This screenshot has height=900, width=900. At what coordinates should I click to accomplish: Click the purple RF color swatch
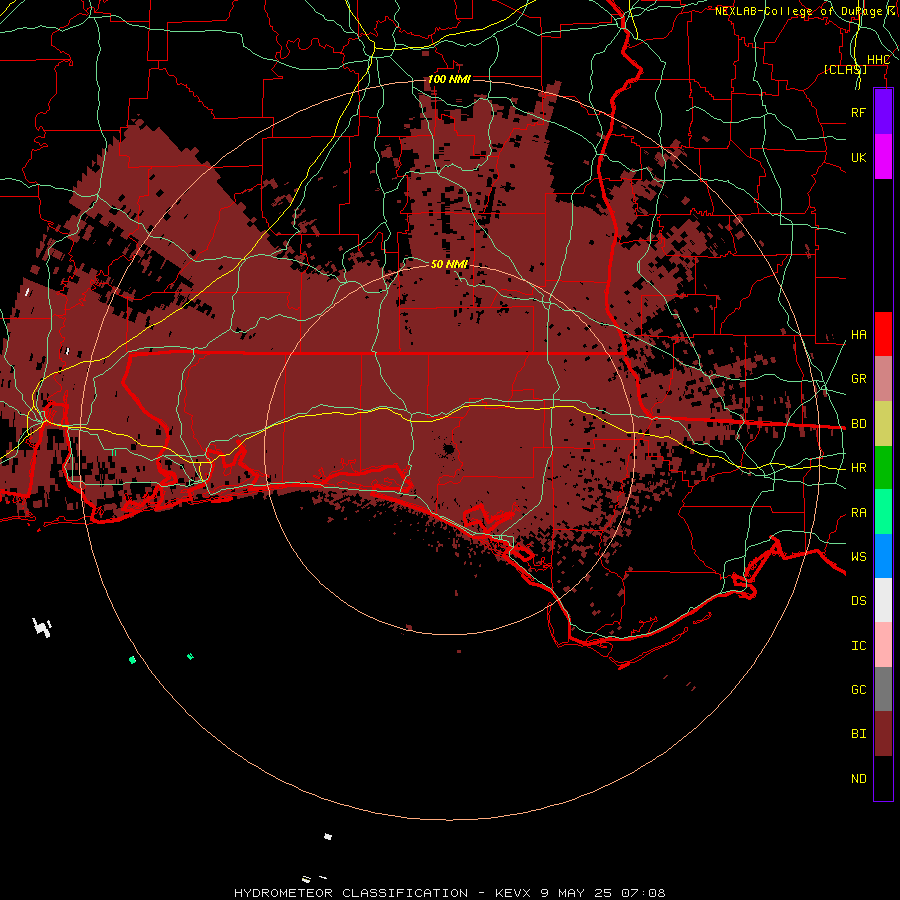[883, 112]
